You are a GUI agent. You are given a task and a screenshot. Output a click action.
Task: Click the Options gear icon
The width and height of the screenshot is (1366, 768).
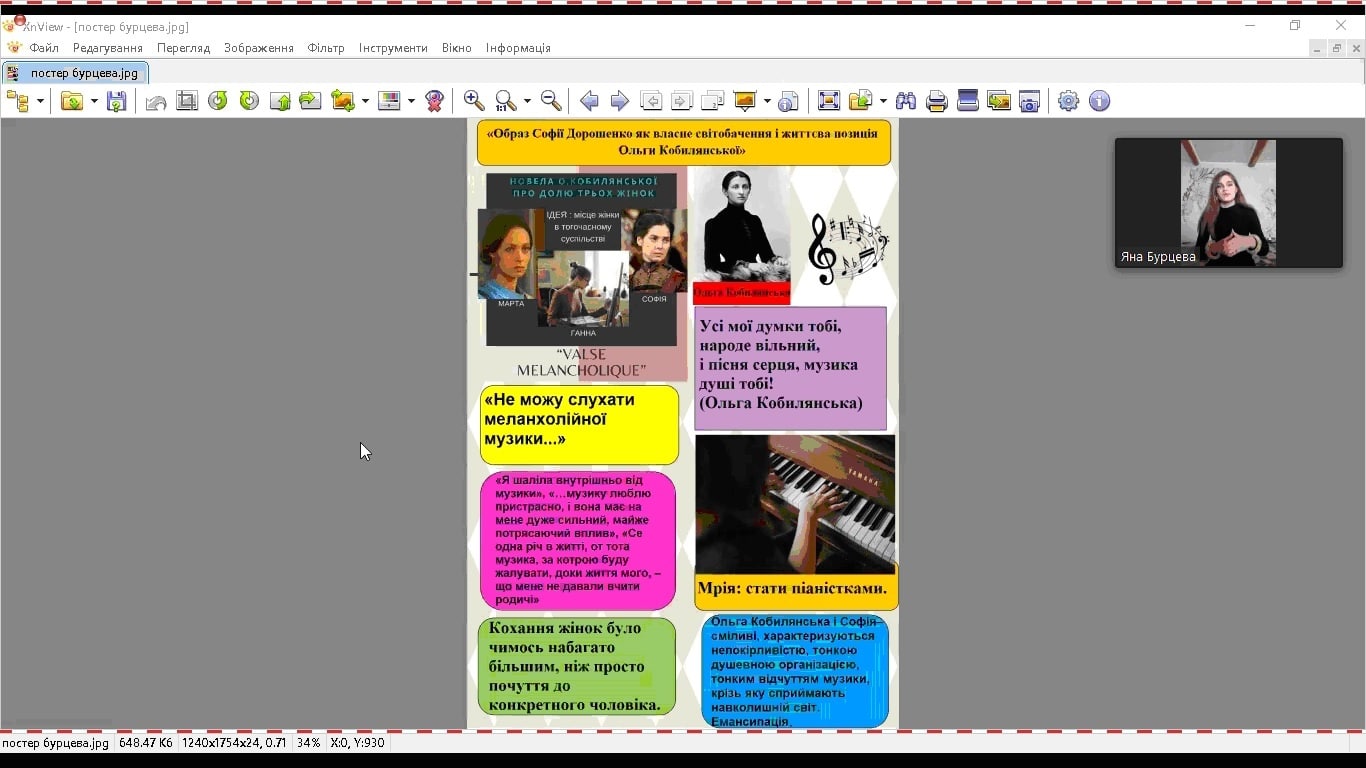[x=1068, y=101]
